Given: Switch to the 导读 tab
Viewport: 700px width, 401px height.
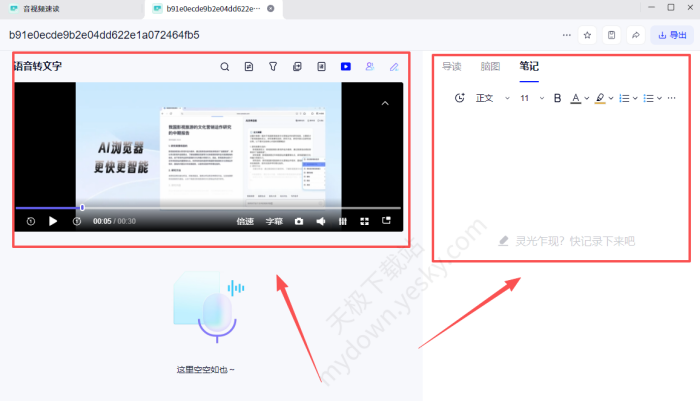Looking at the screenshot, I should [x=451, y=67].
